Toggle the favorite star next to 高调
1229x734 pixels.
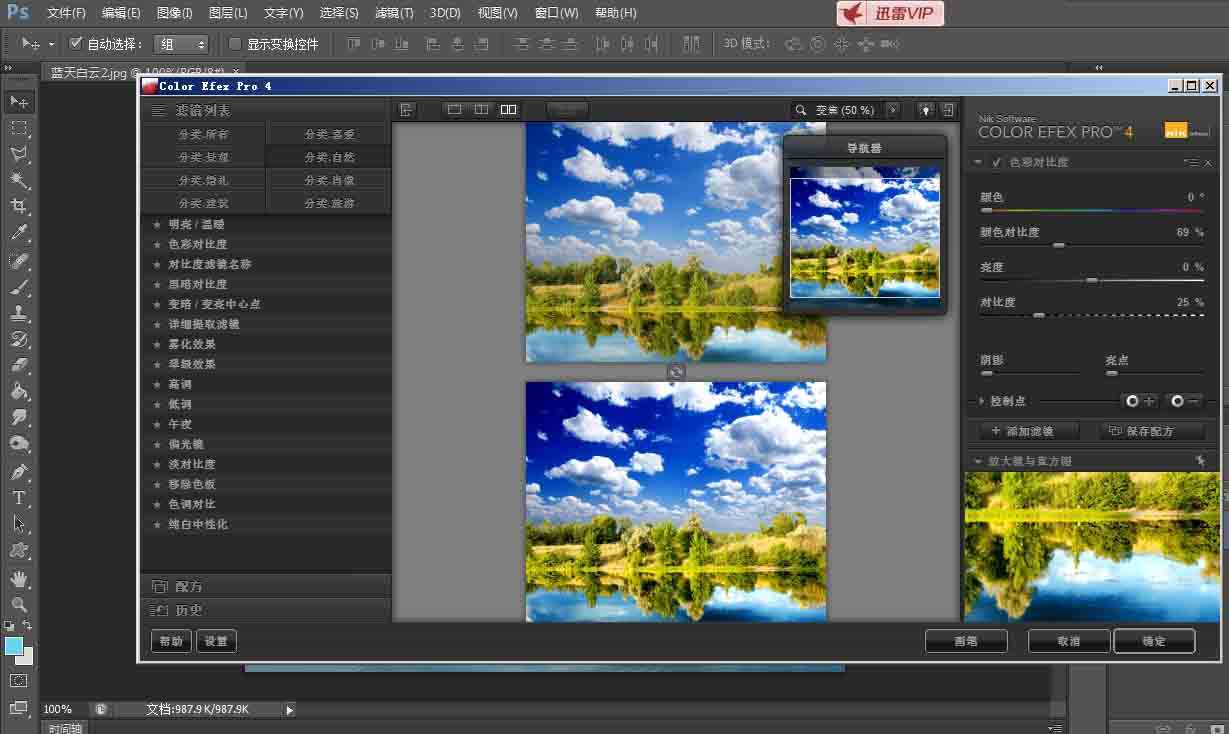point(157,384)
